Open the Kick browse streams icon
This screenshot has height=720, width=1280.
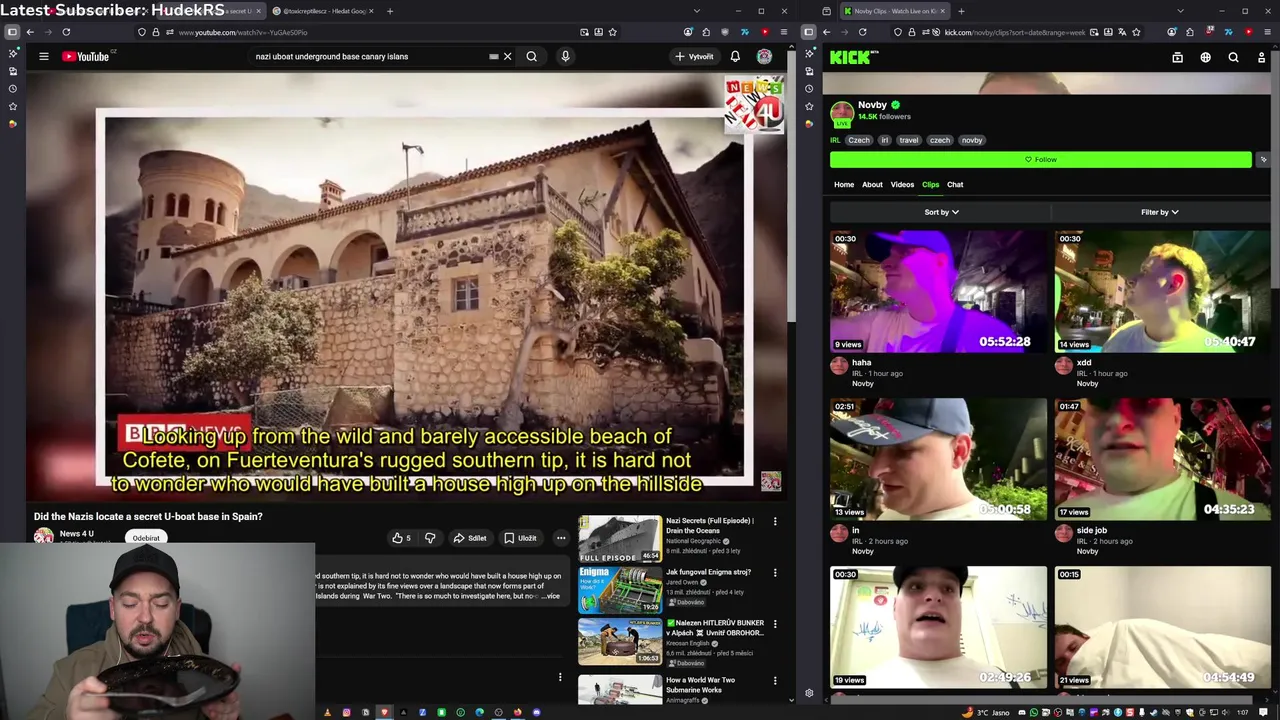[1177, 58]
